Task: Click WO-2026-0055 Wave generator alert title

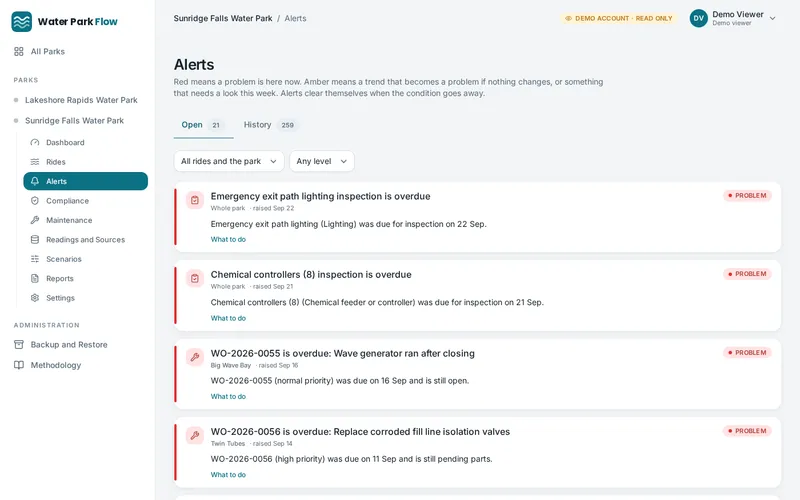Action: [342, 353]
